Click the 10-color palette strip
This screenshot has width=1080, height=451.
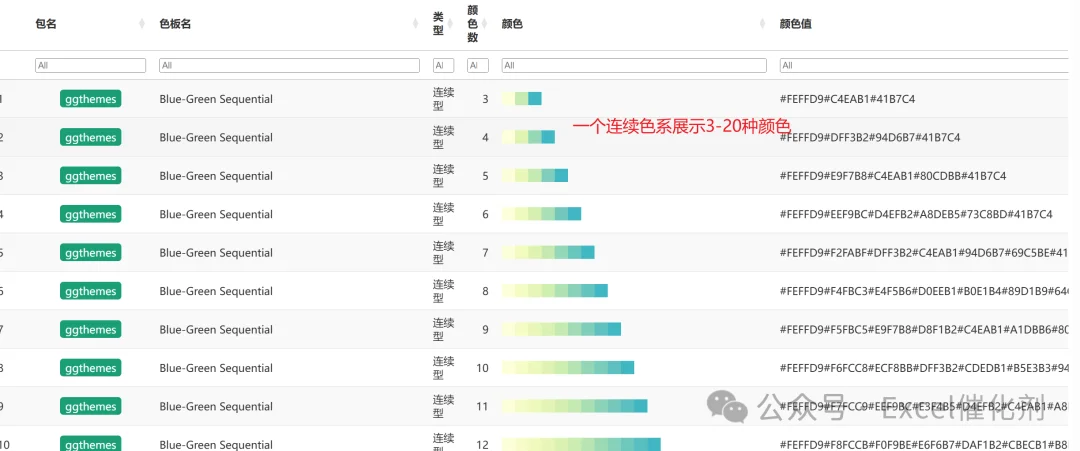(x=568, y=368)
